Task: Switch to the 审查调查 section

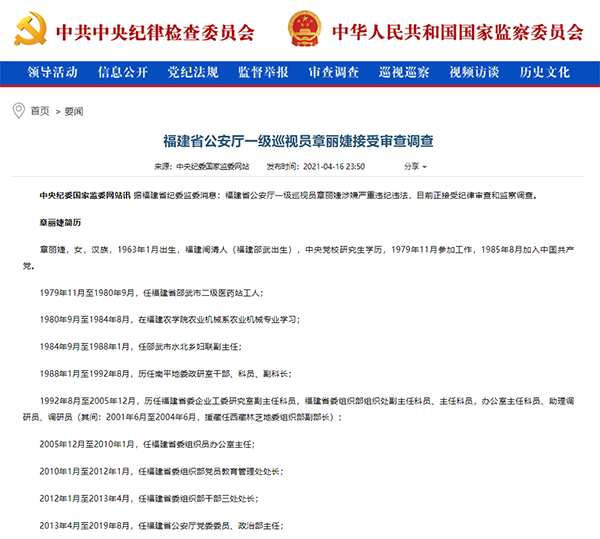Action: [333, 73]
